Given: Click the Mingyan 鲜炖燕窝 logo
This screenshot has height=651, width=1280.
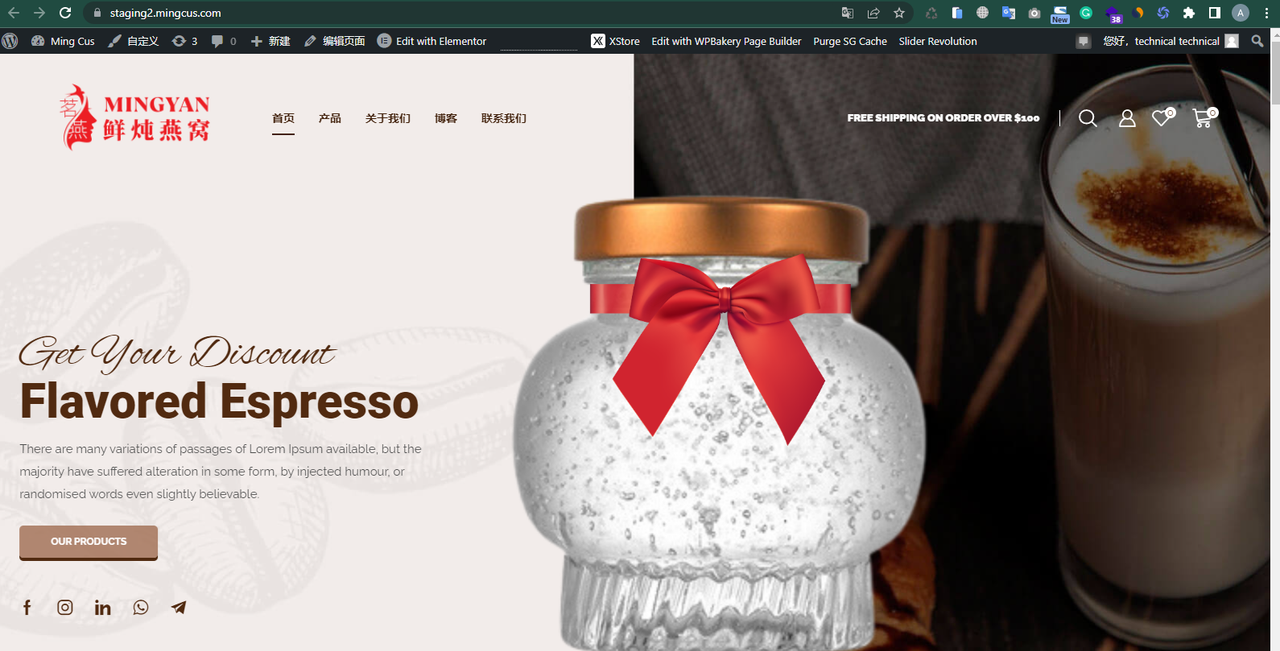Looking at the screenshot, I should [134, 118].
